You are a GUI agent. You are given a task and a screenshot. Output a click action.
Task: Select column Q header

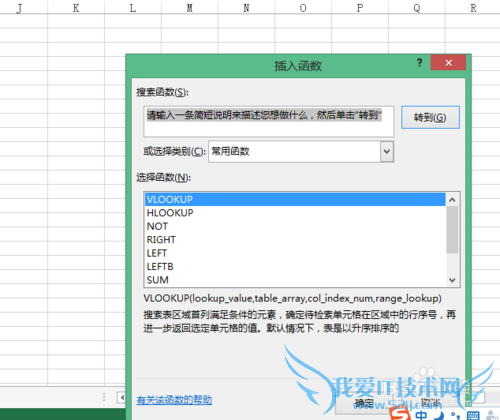417,7
